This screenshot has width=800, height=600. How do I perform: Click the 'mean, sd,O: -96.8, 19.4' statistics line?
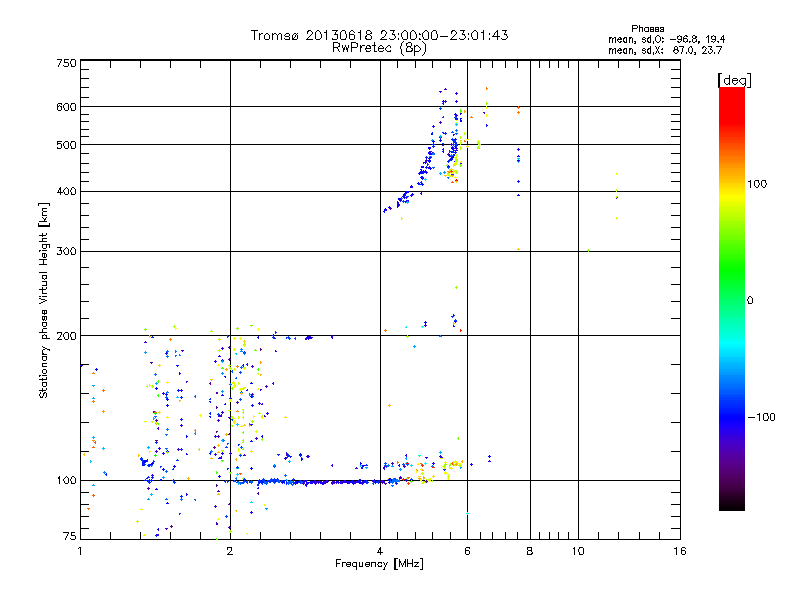tap(666, 39)
